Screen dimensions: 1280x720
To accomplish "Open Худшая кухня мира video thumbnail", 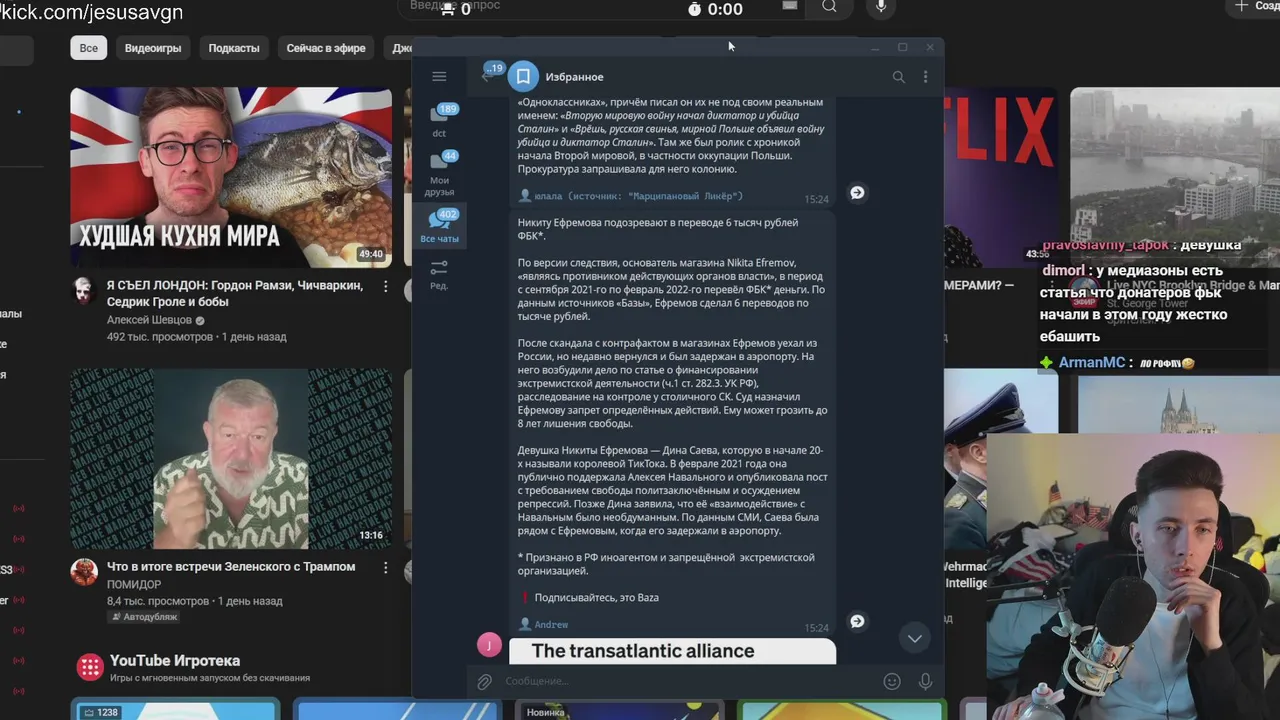I will 231,177.
